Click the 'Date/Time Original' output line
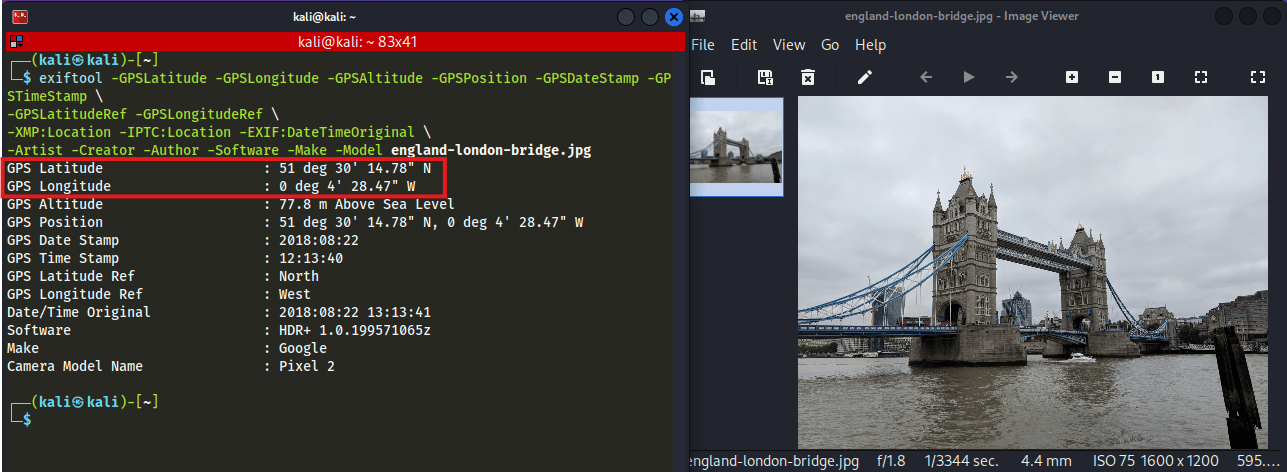 tap(218, 312)
